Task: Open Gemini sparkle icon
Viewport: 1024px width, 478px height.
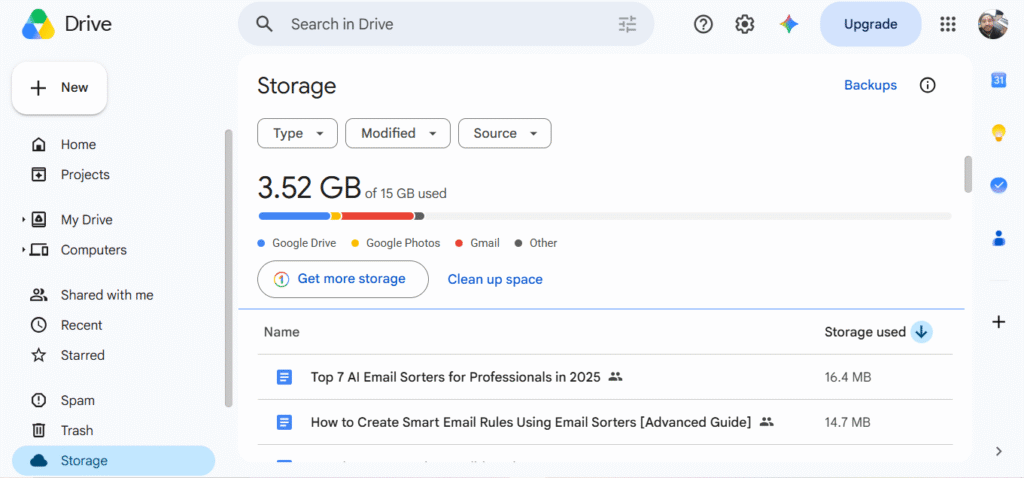Action: [789, 24]
